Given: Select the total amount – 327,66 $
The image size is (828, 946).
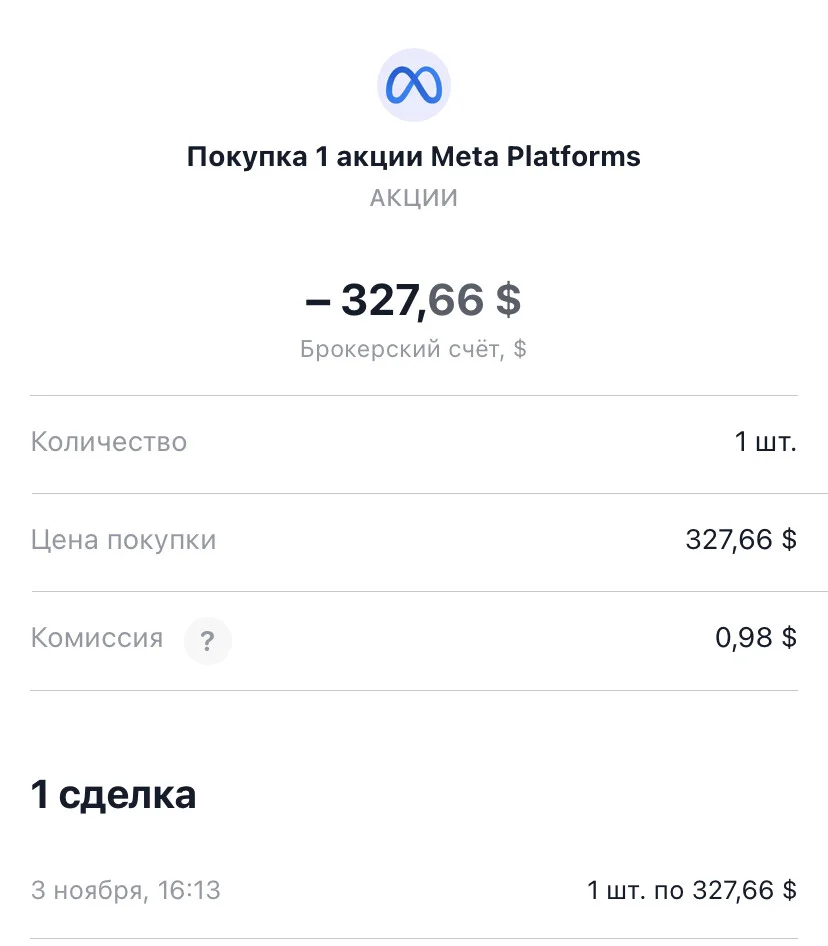Looking at the screenshot, I should pos(413,300).
